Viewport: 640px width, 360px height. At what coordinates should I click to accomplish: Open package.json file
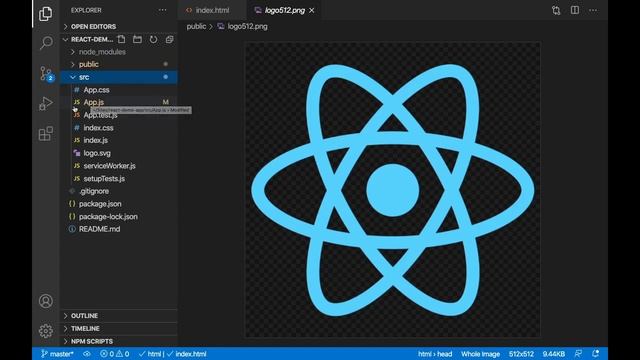(119, 204)
